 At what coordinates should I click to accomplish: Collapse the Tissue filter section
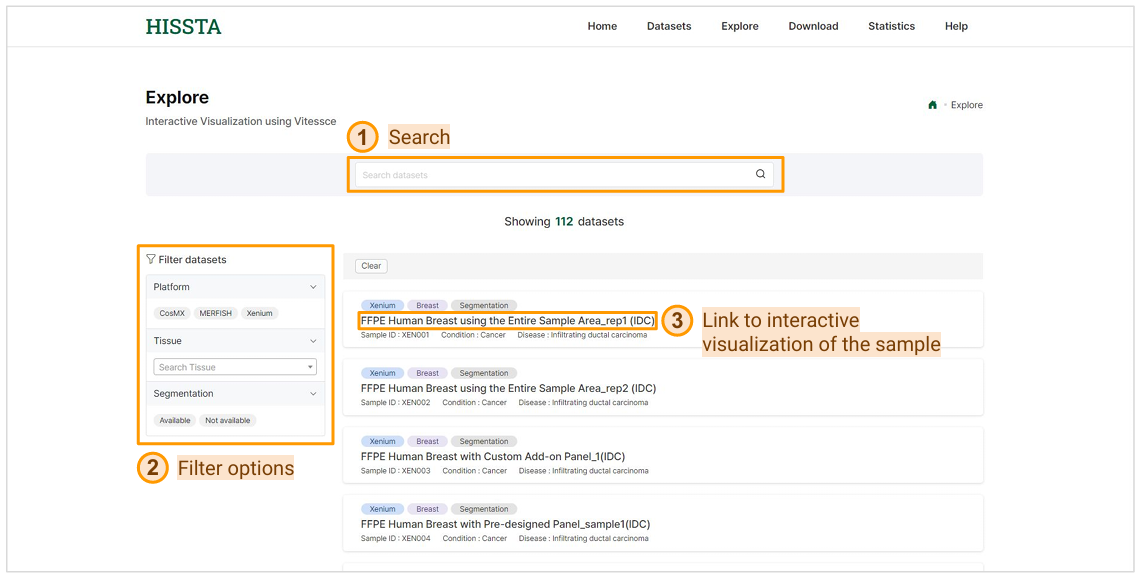313,341
